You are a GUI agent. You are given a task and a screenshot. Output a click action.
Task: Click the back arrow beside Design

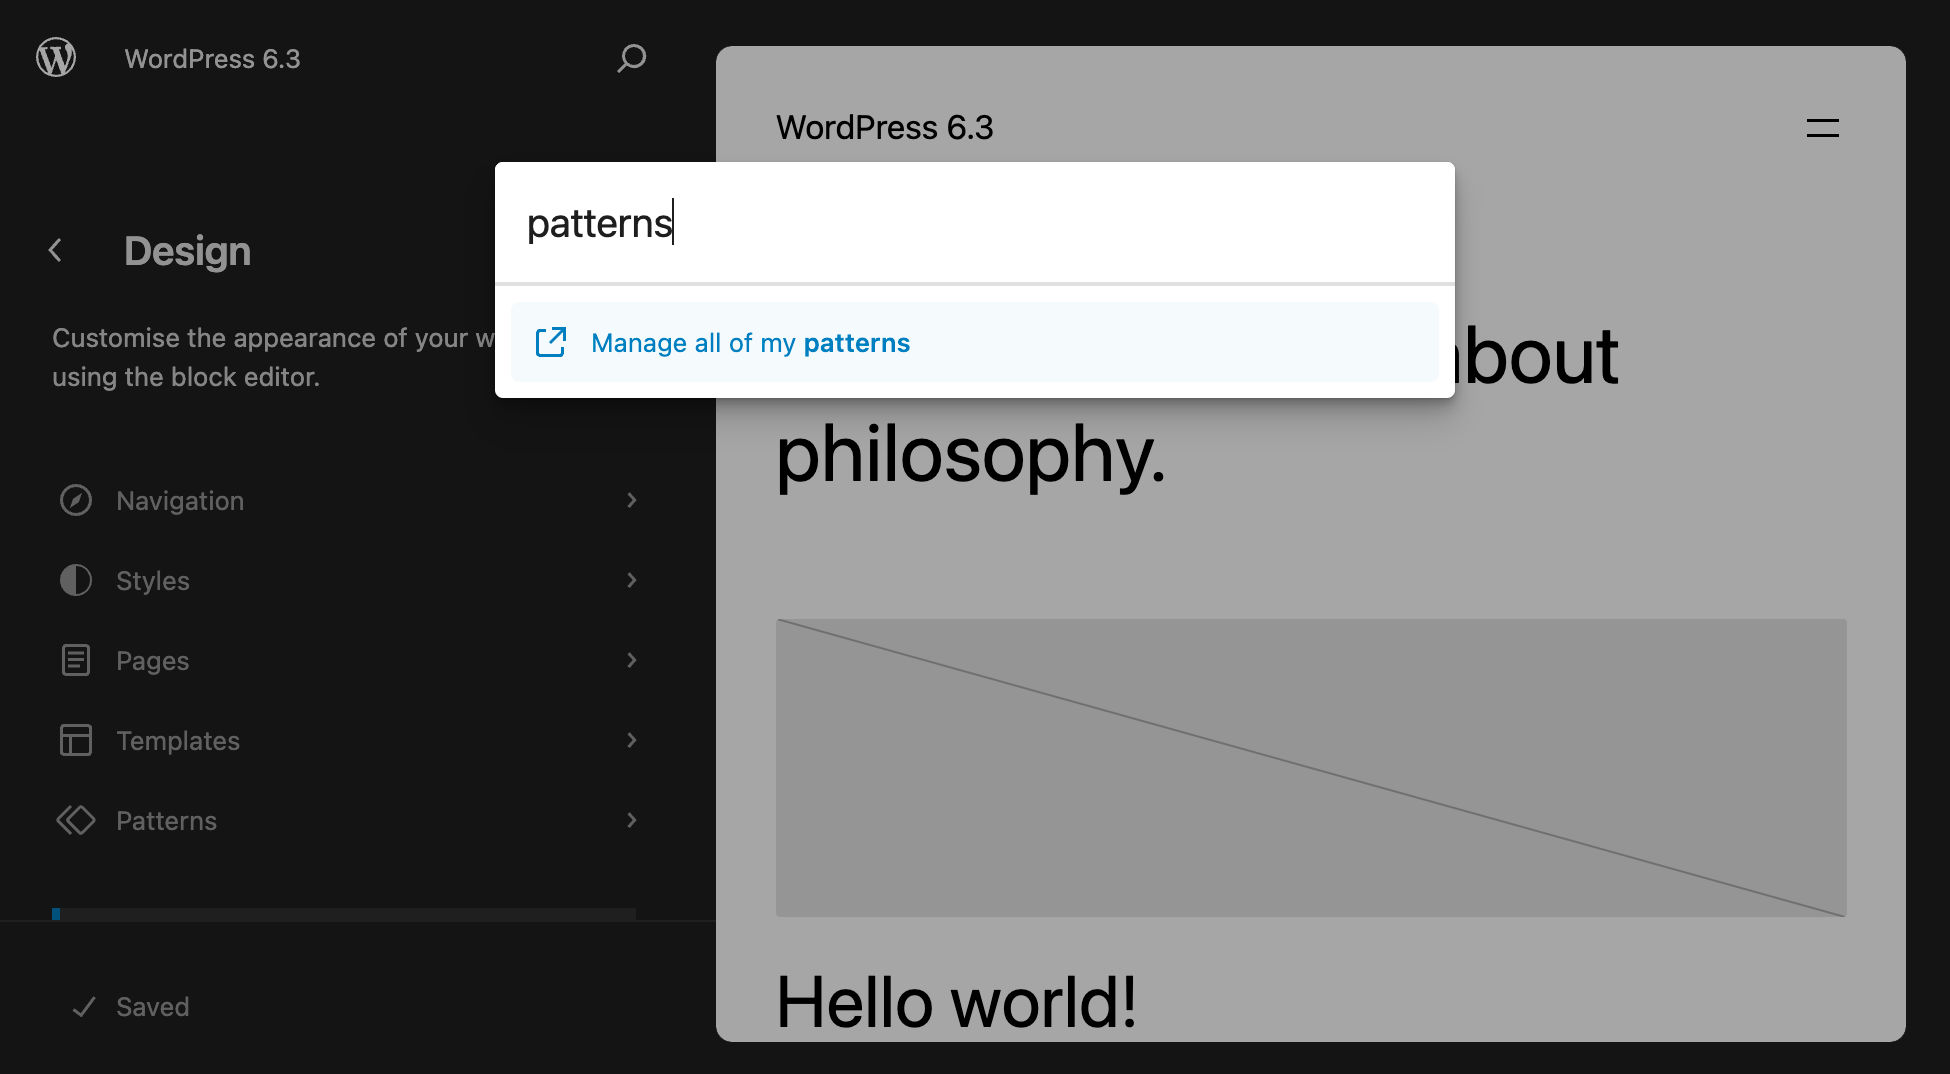tap(55, 250)
